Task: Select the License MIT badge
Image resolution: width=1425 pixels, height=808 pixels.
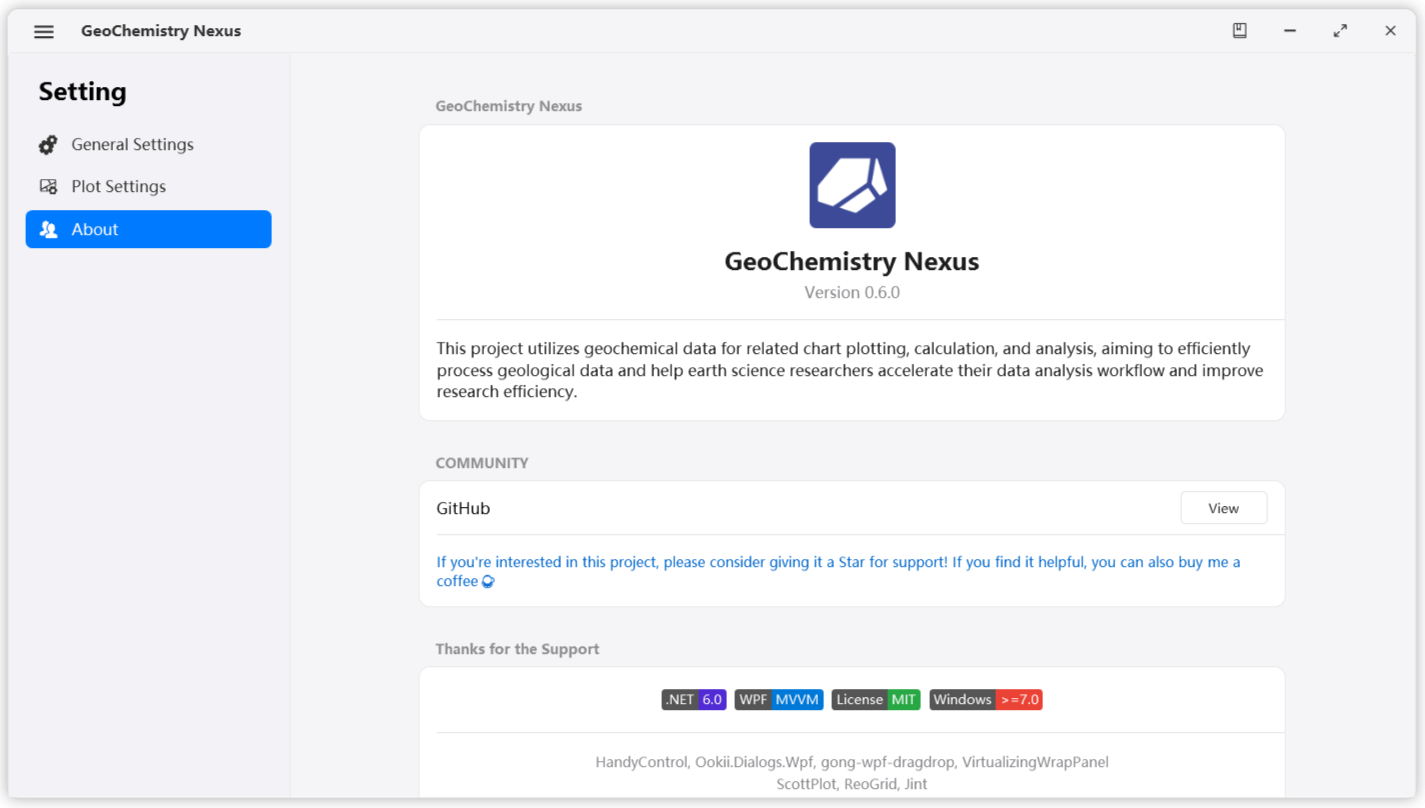Action: click(x=875, y=700)
